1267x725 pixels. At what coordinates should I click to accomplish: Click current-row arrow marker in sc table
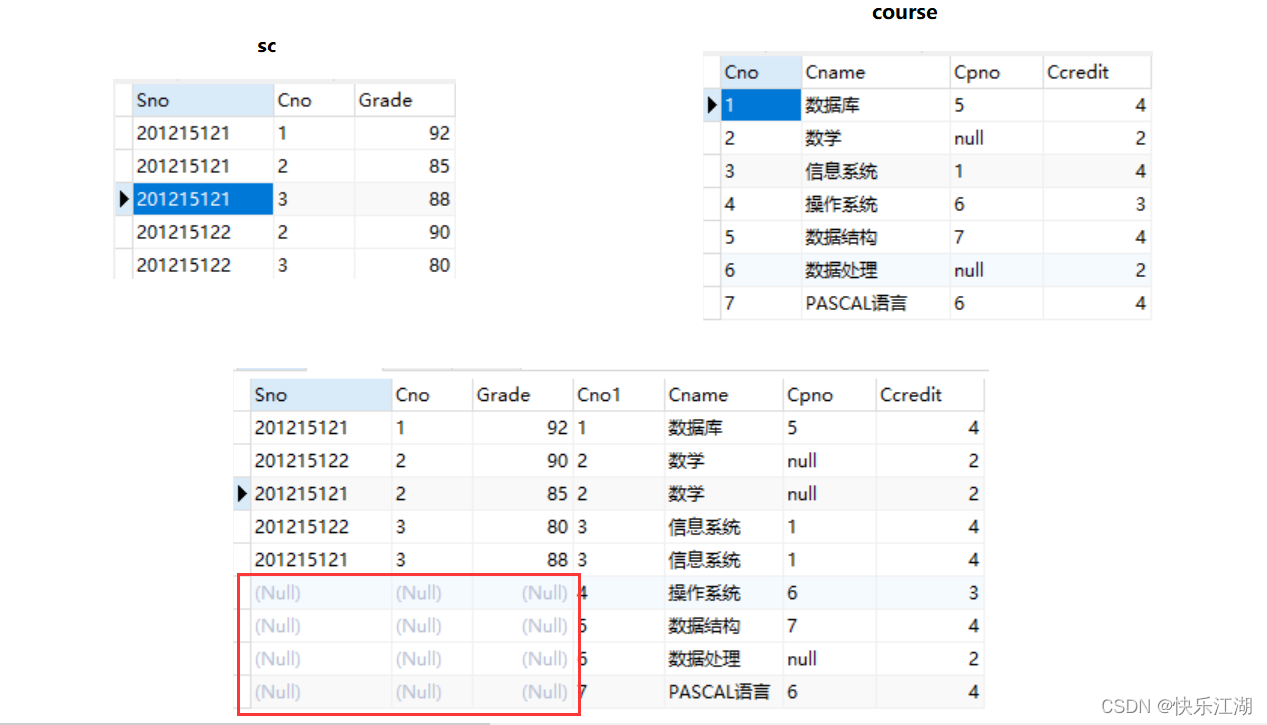(124, 199)
